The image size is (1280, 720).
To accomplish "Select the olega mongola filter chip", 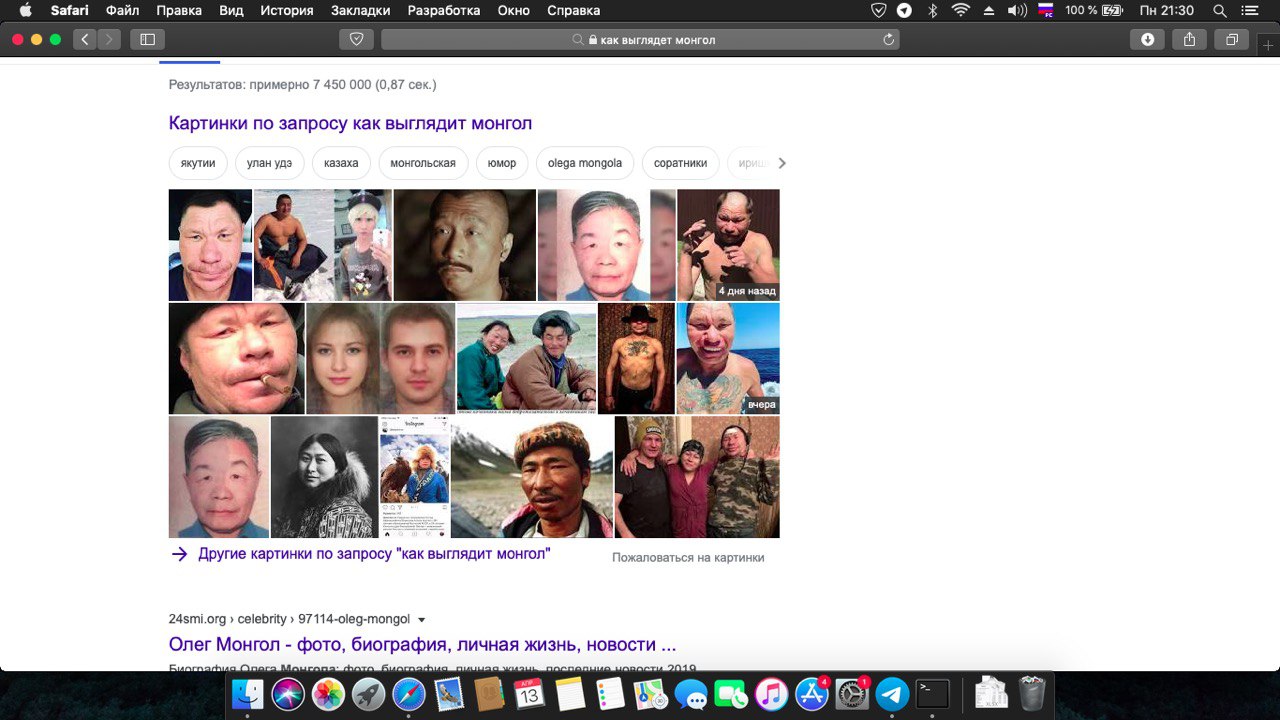I will pos(585,163).
